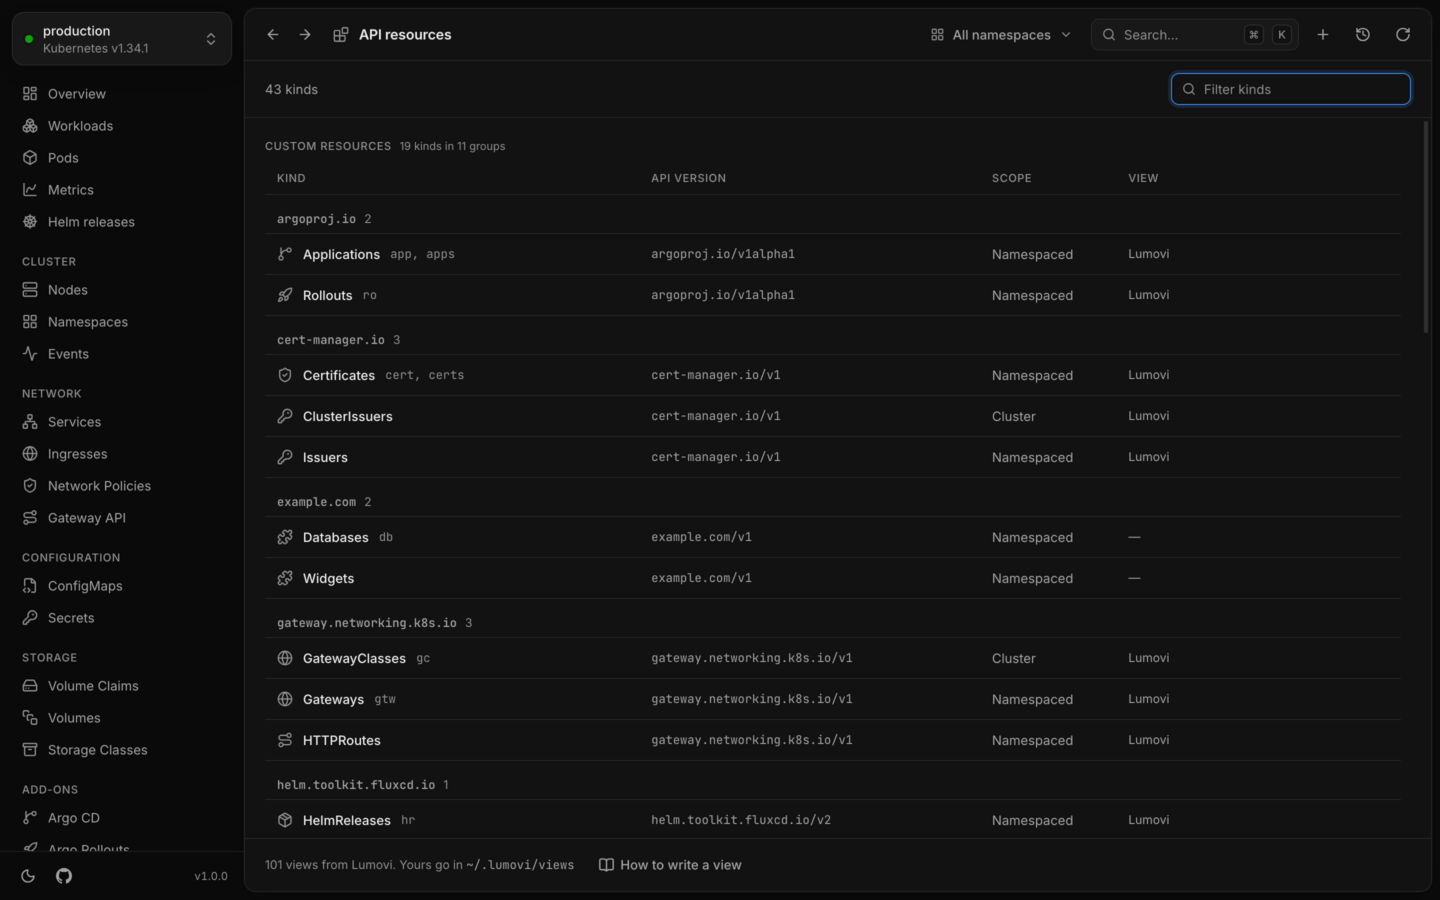This screenshot has height=900, width=1440.
Task: Go to Secrets page
Action: click(x=122, y=618)
